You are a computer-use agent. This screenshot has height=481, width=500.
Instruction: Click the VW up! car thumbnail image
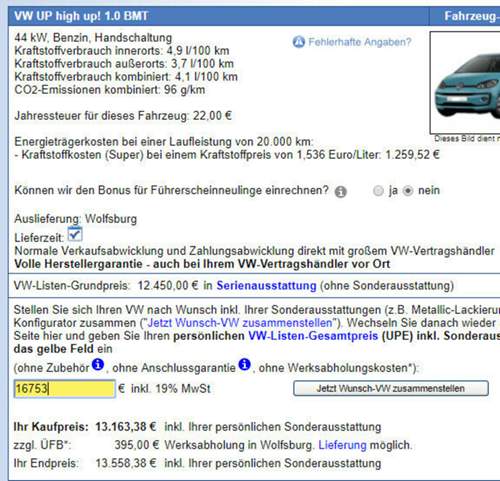465,83
